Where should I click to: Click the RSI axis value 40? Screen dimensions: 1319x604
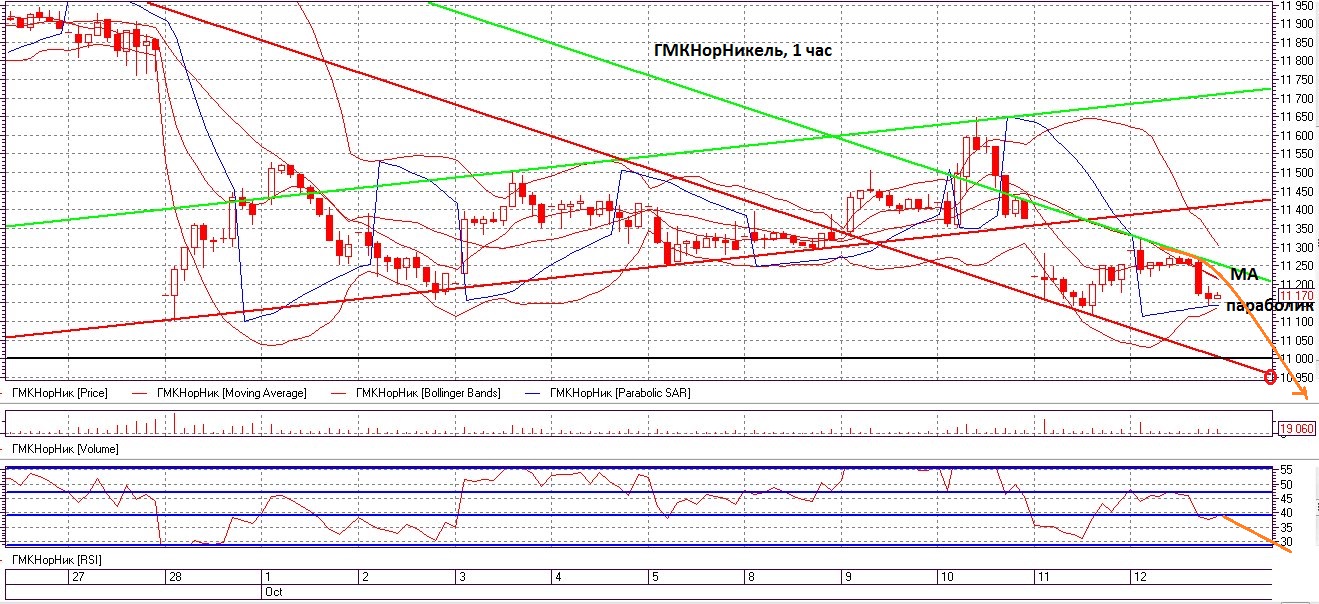1289,513
